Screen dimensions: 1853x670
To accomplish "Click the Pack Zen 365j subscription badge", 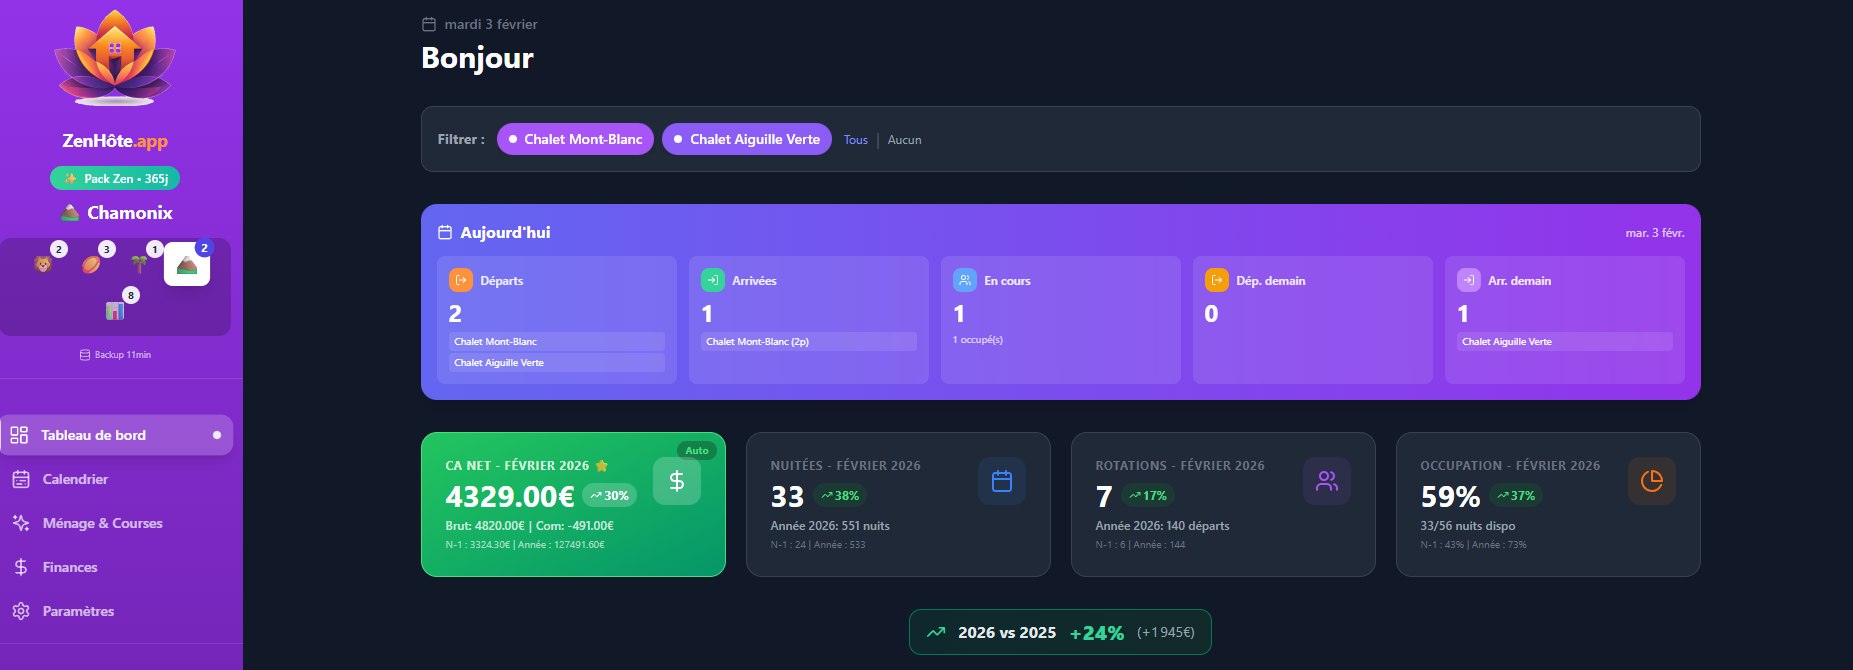I will pos(115,178).
